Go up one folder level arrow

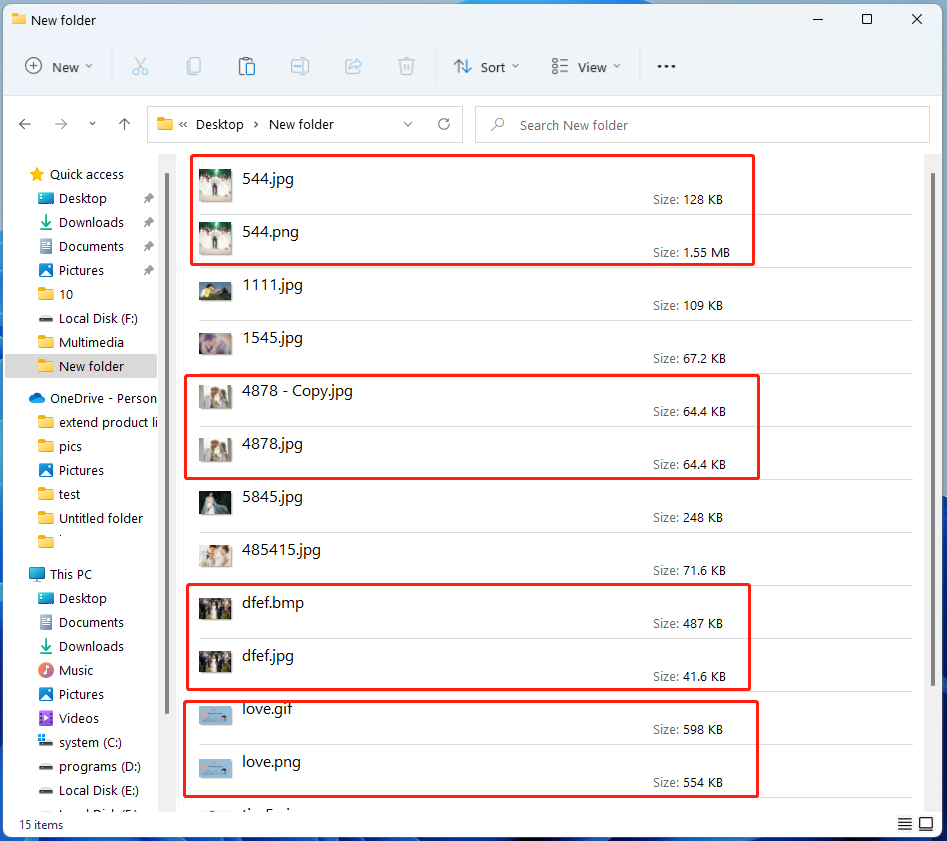pyautogui.click(x=124, y=125)
